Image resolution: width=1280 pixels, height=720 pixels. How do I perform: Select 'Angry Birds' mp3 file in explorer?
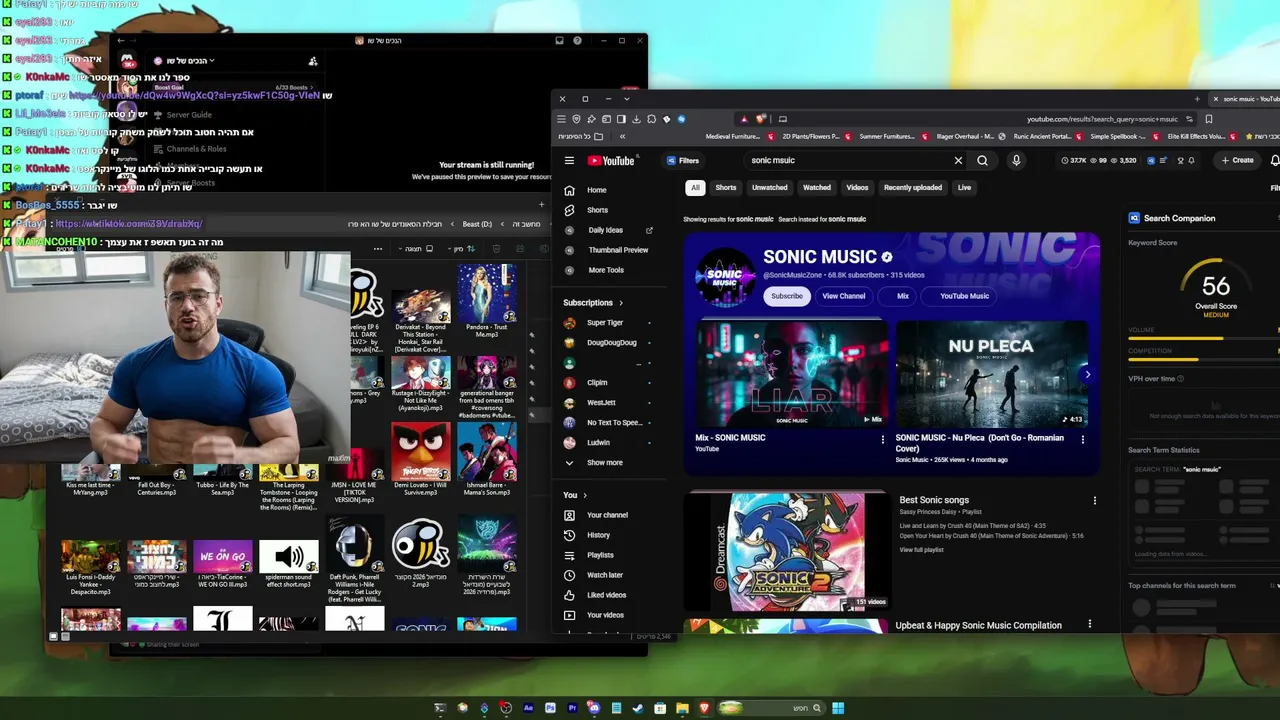click(x=421, y=458)
